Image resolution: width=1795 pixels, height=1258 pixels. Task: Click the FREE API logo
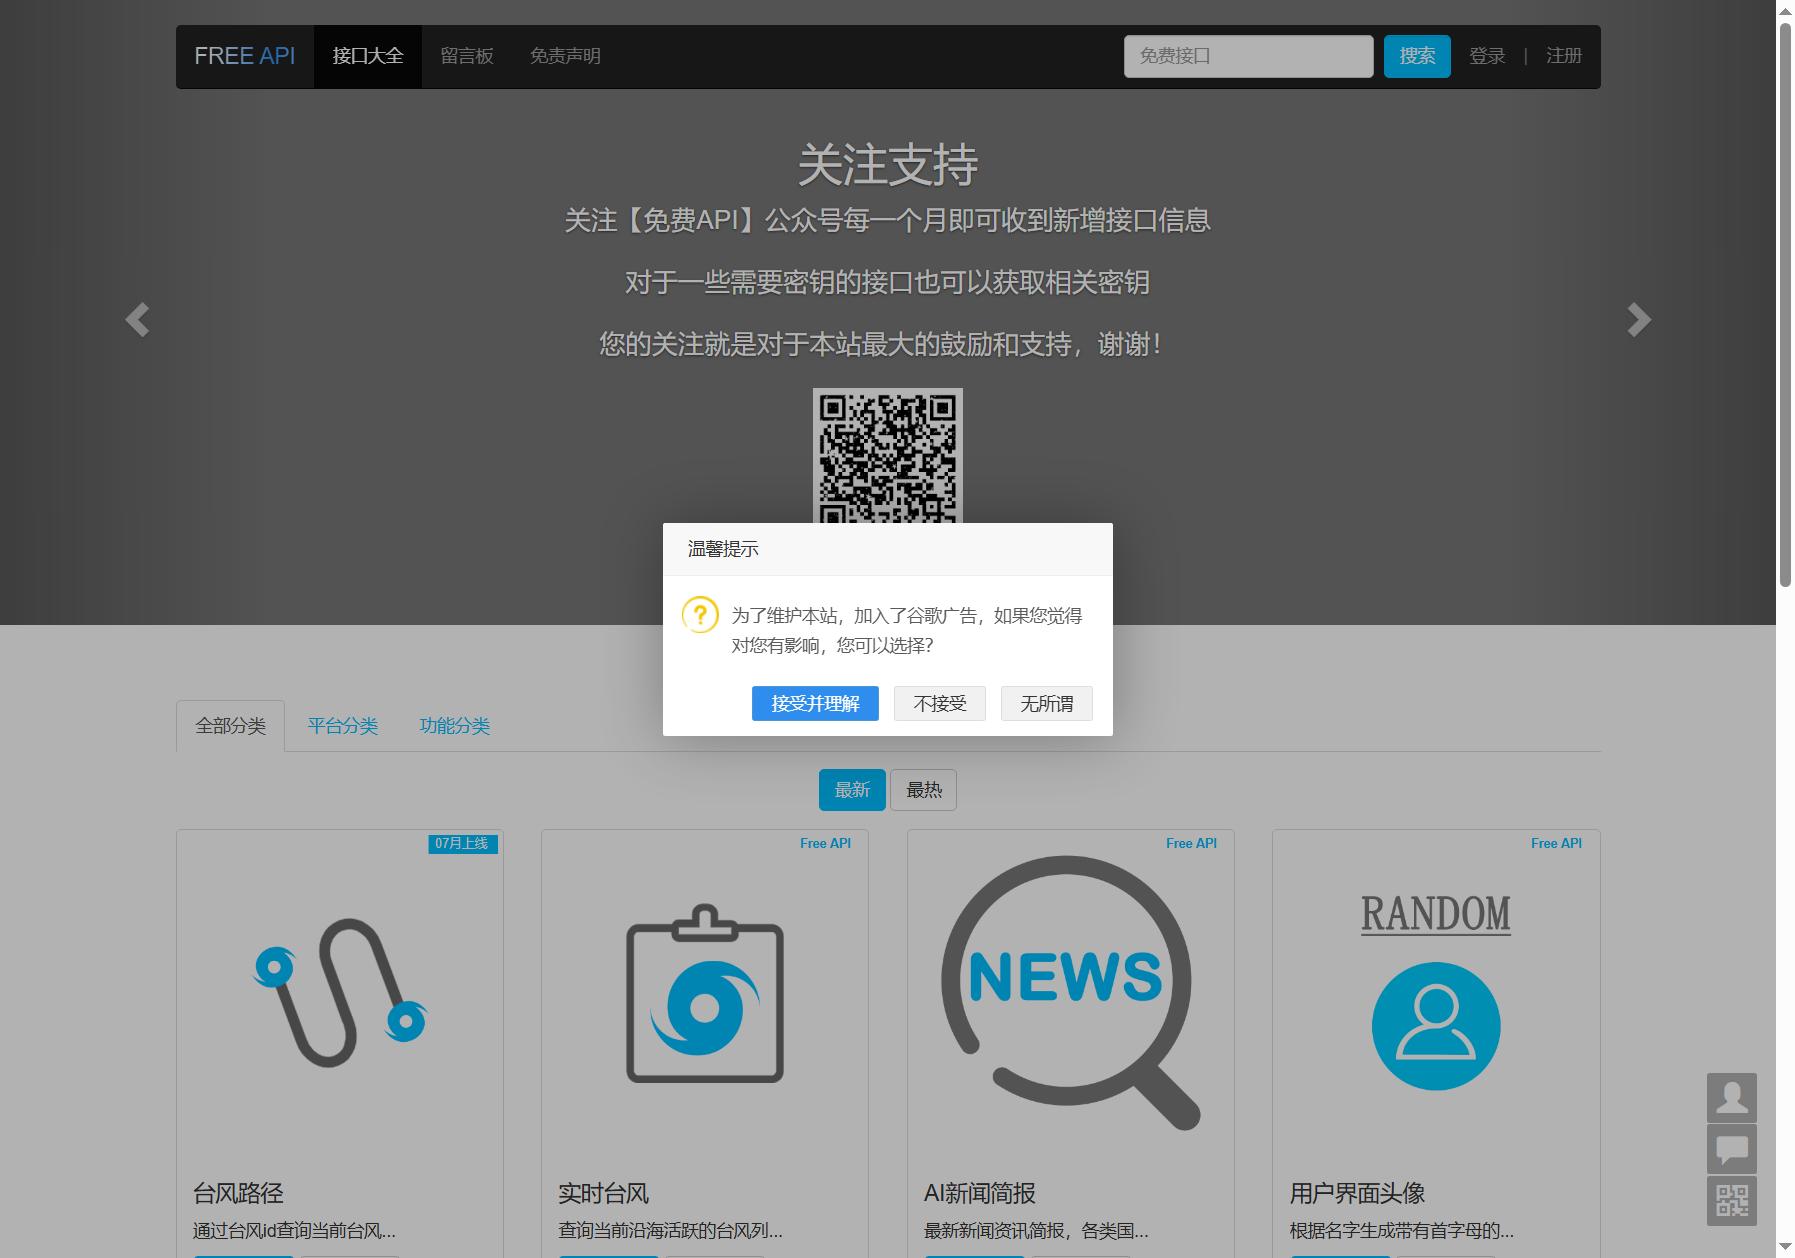245,56
